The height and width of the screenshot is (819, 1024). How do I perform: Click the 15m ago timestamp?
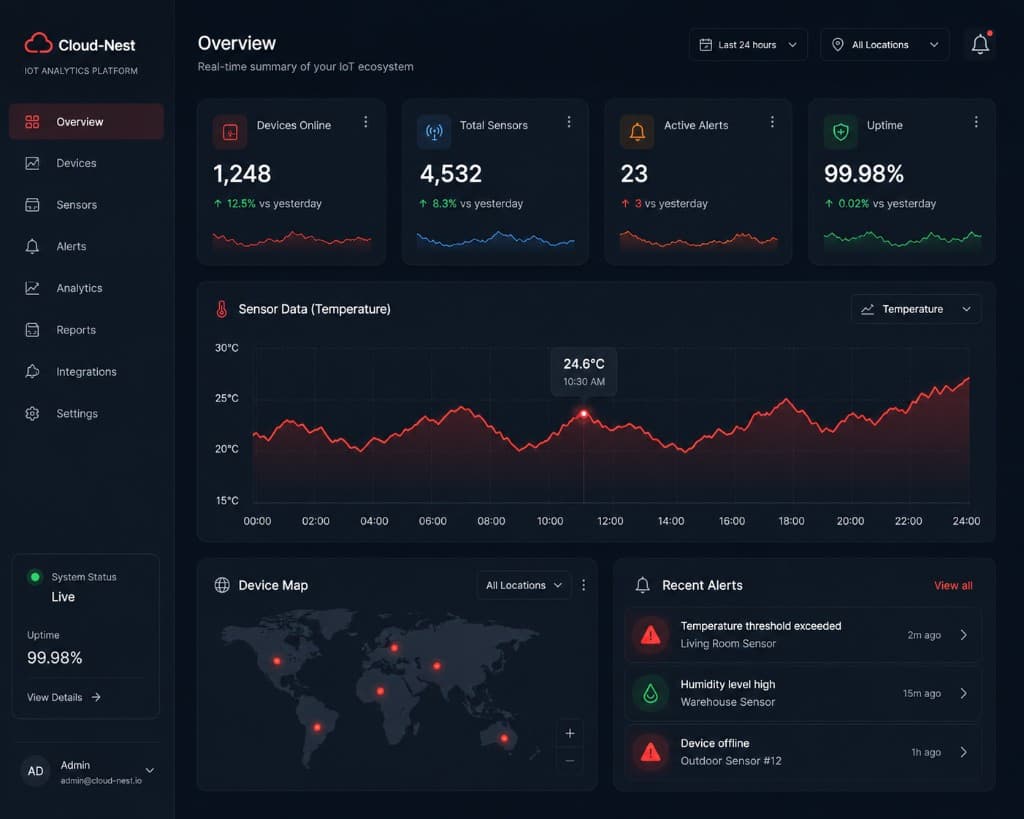click(922, 694)
